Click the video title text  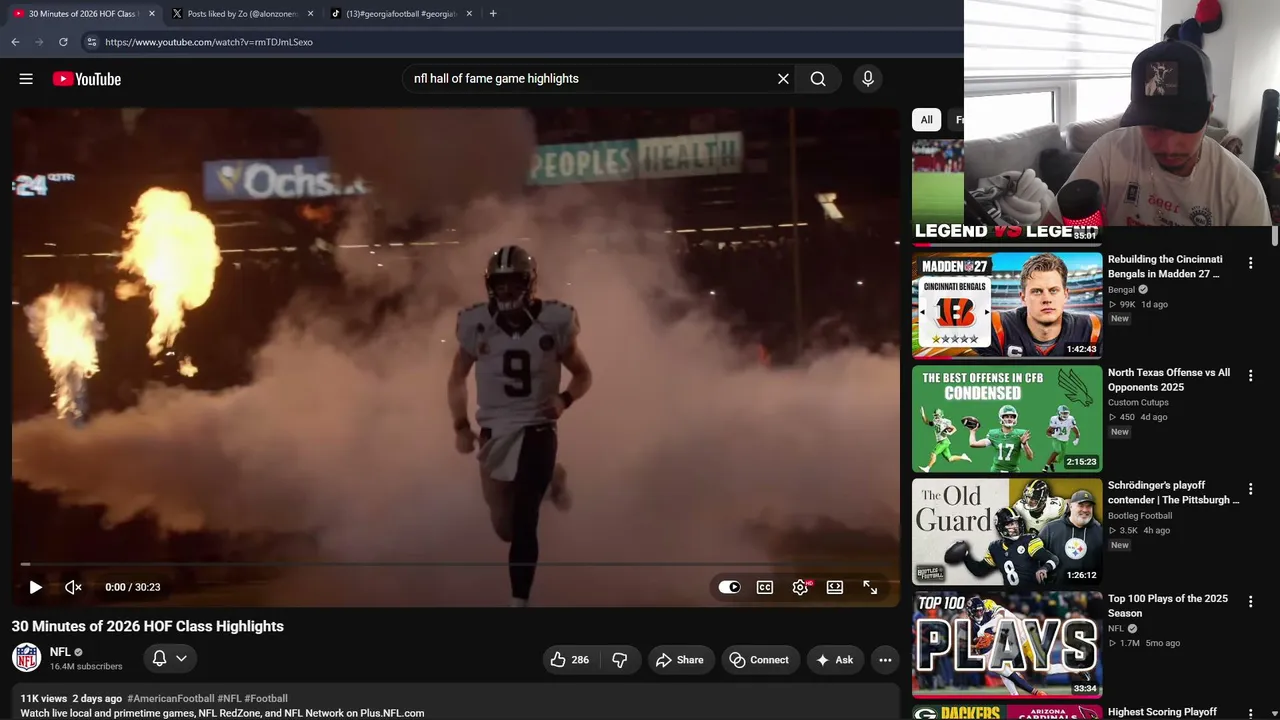click(148, 626)
